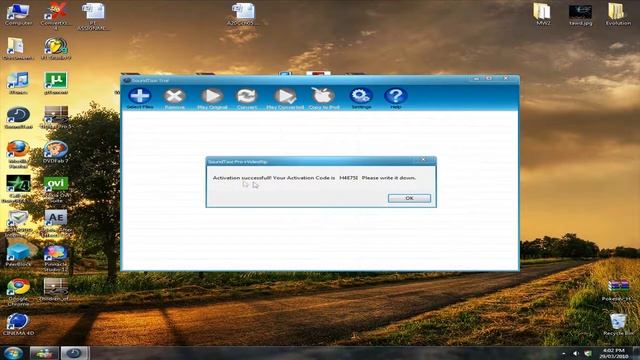Click the Remove X icon in toolbar
Screen dimensions: 640x360
point(174,96)
